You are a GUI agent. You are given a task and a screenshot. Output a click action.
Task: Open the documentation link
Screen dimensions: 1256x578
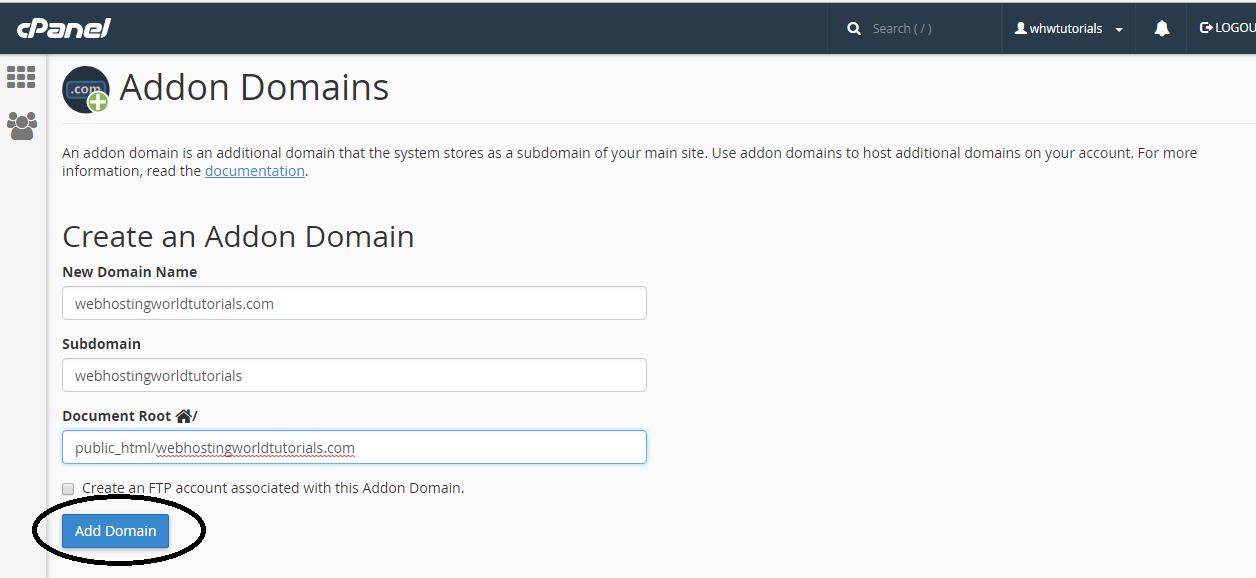point(254,170)
